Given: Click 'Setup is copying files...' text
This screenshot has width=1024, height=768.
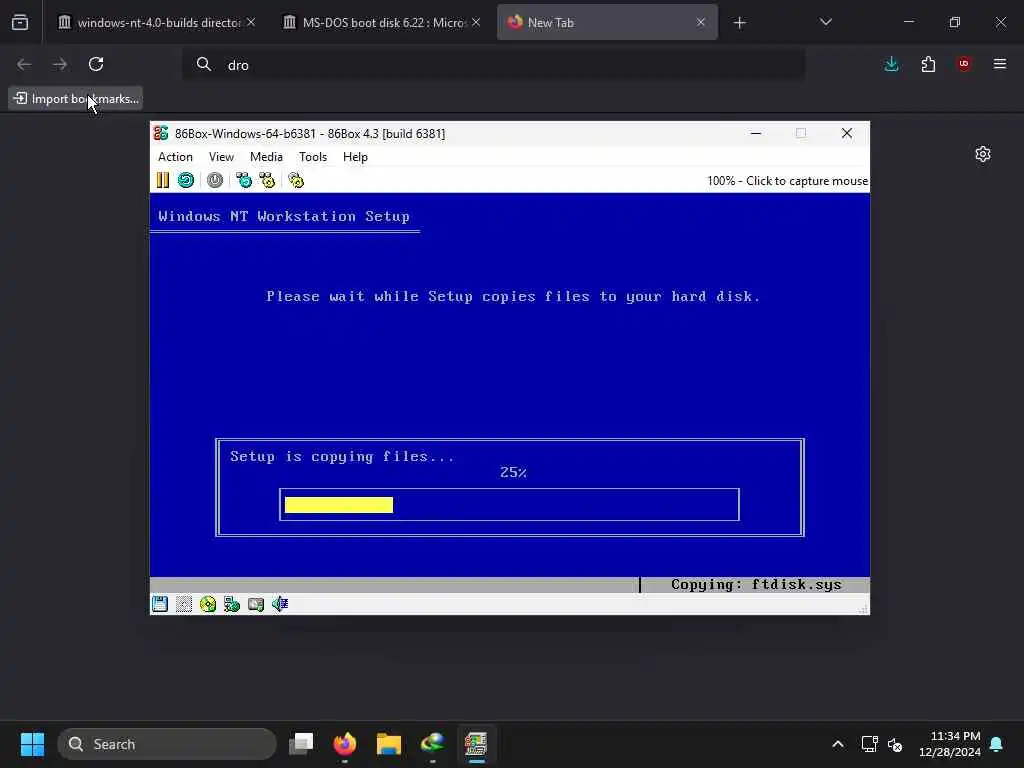Looking at the screenshot, I should click(x=342, y=456).
